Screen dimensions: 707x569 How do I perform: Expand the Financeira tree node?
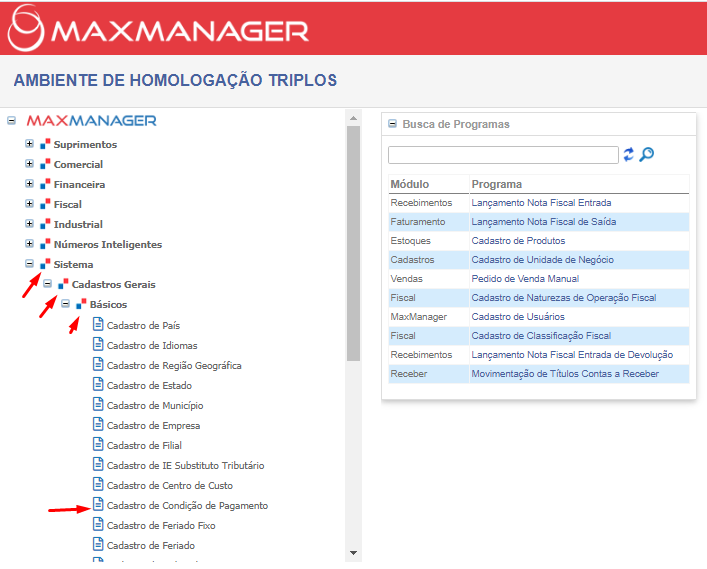pyautogui.click(x=29, y=184)
